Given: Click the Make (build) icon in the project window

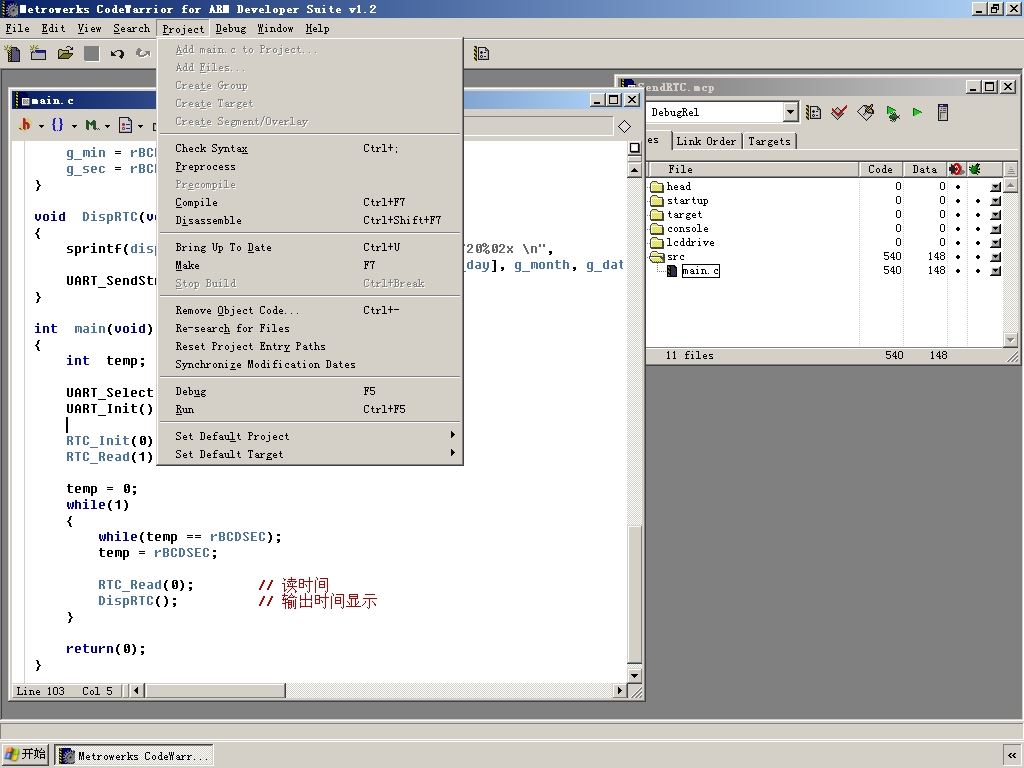Looking at the screenshot, I should (865, 112).
